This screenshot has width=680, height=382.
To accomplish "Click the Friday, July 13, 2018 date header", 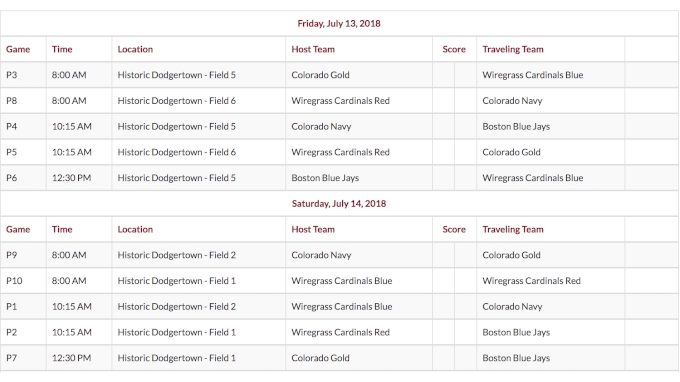I will pos(339,23).
